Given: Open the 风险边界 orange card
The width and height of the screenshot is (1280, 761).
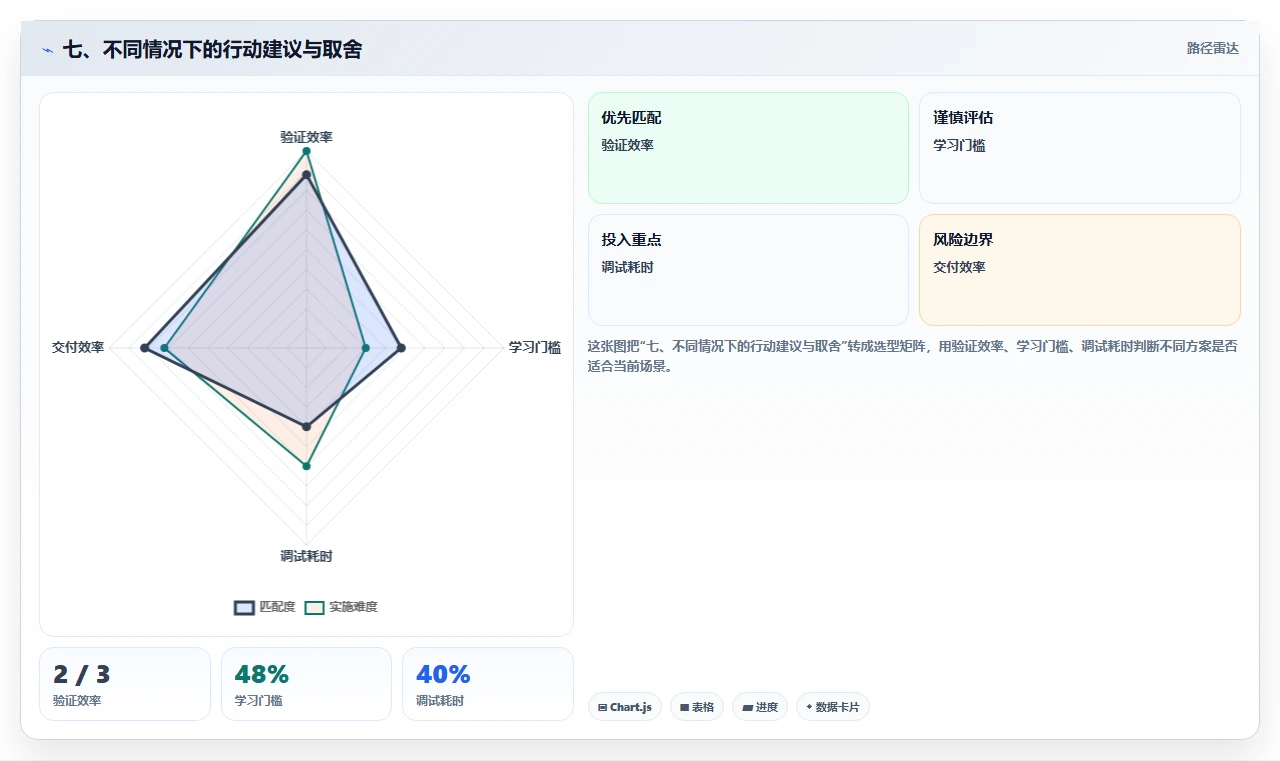Looking at the screenshot, I should (x=1080, y=270).
